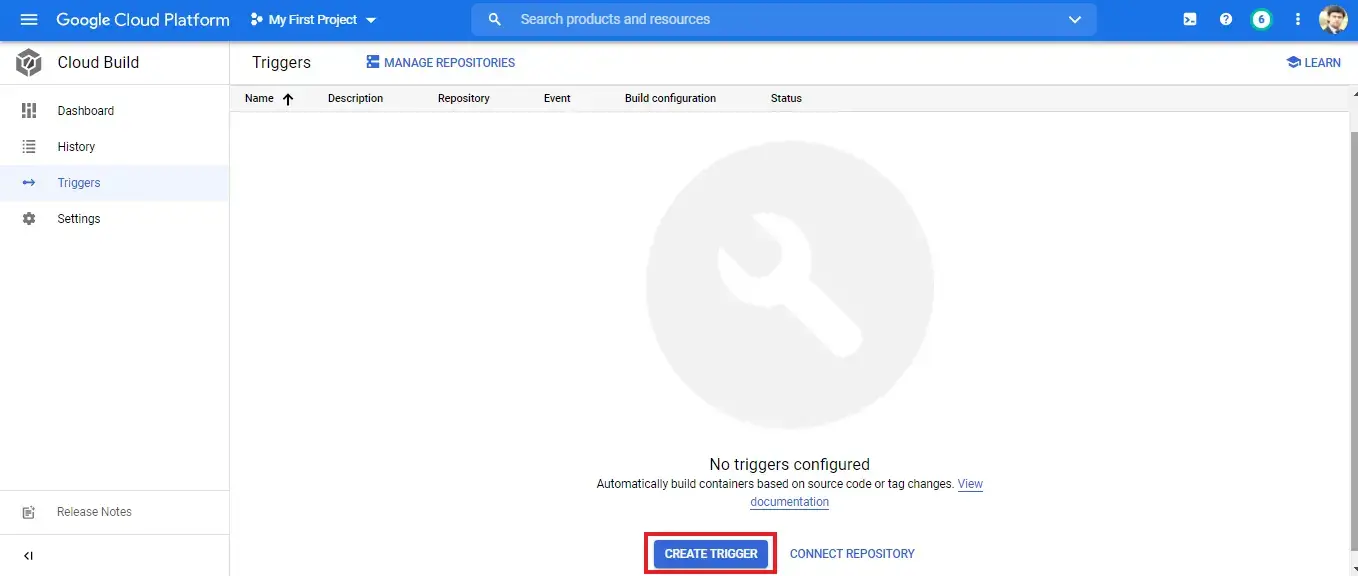
Task: Collapse the sidebar with the arrow
Action: (x=28, y=555)
